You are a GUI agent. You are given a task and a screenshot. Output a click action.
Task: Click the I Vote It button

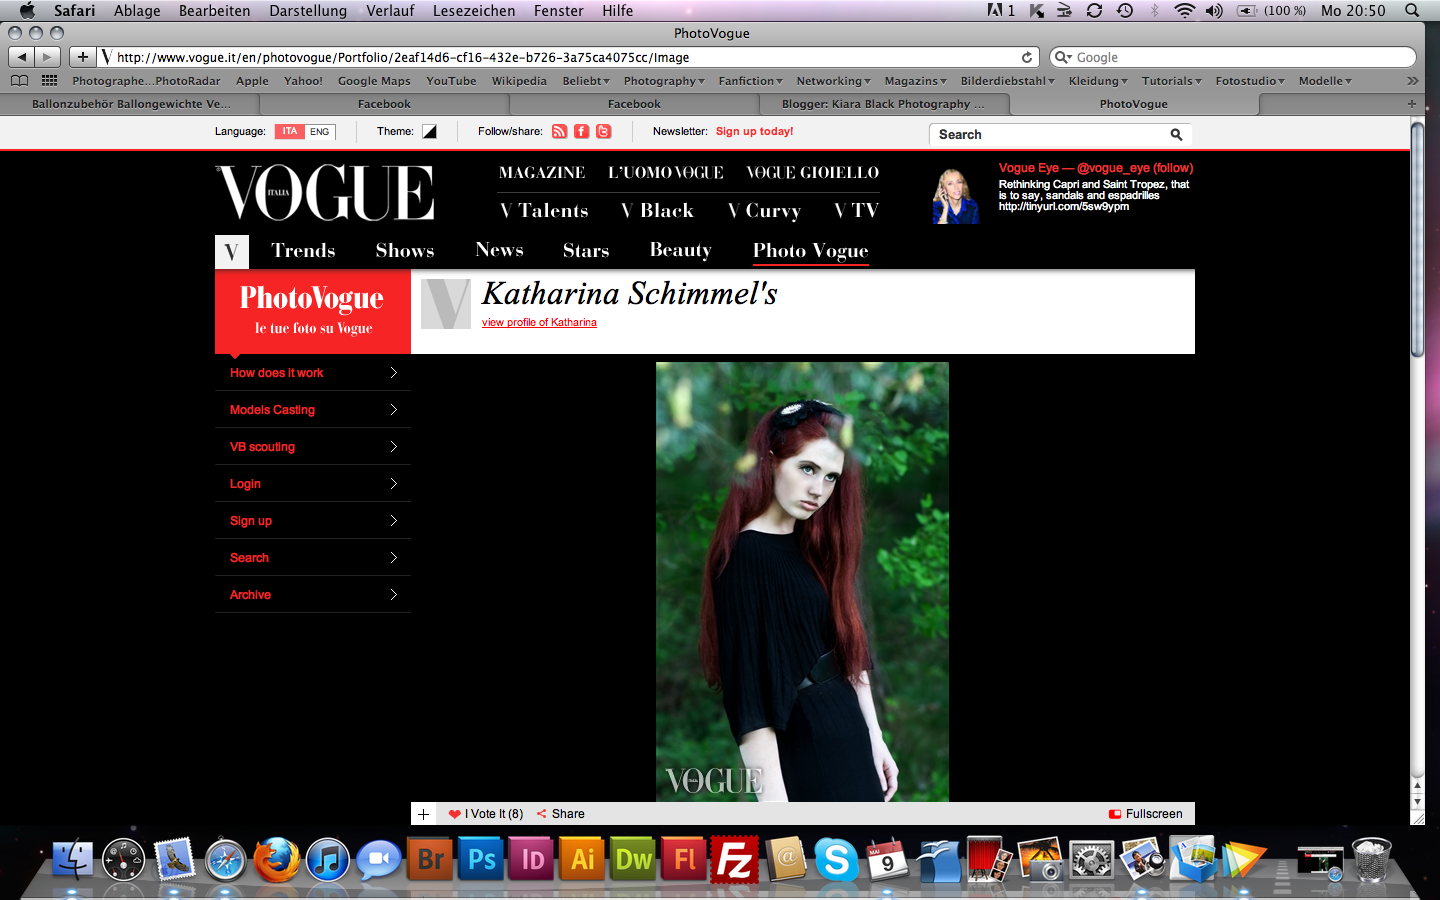tap(486, 814)
